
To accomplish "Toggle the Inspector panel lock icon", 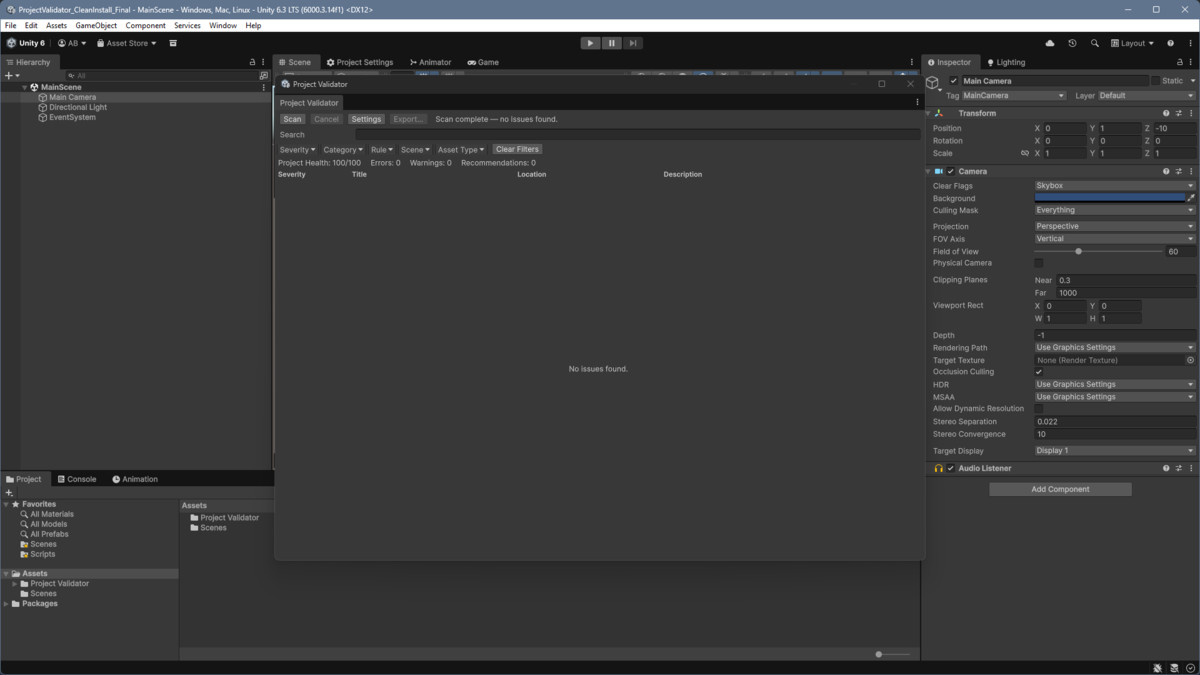I will [1179, 62].
